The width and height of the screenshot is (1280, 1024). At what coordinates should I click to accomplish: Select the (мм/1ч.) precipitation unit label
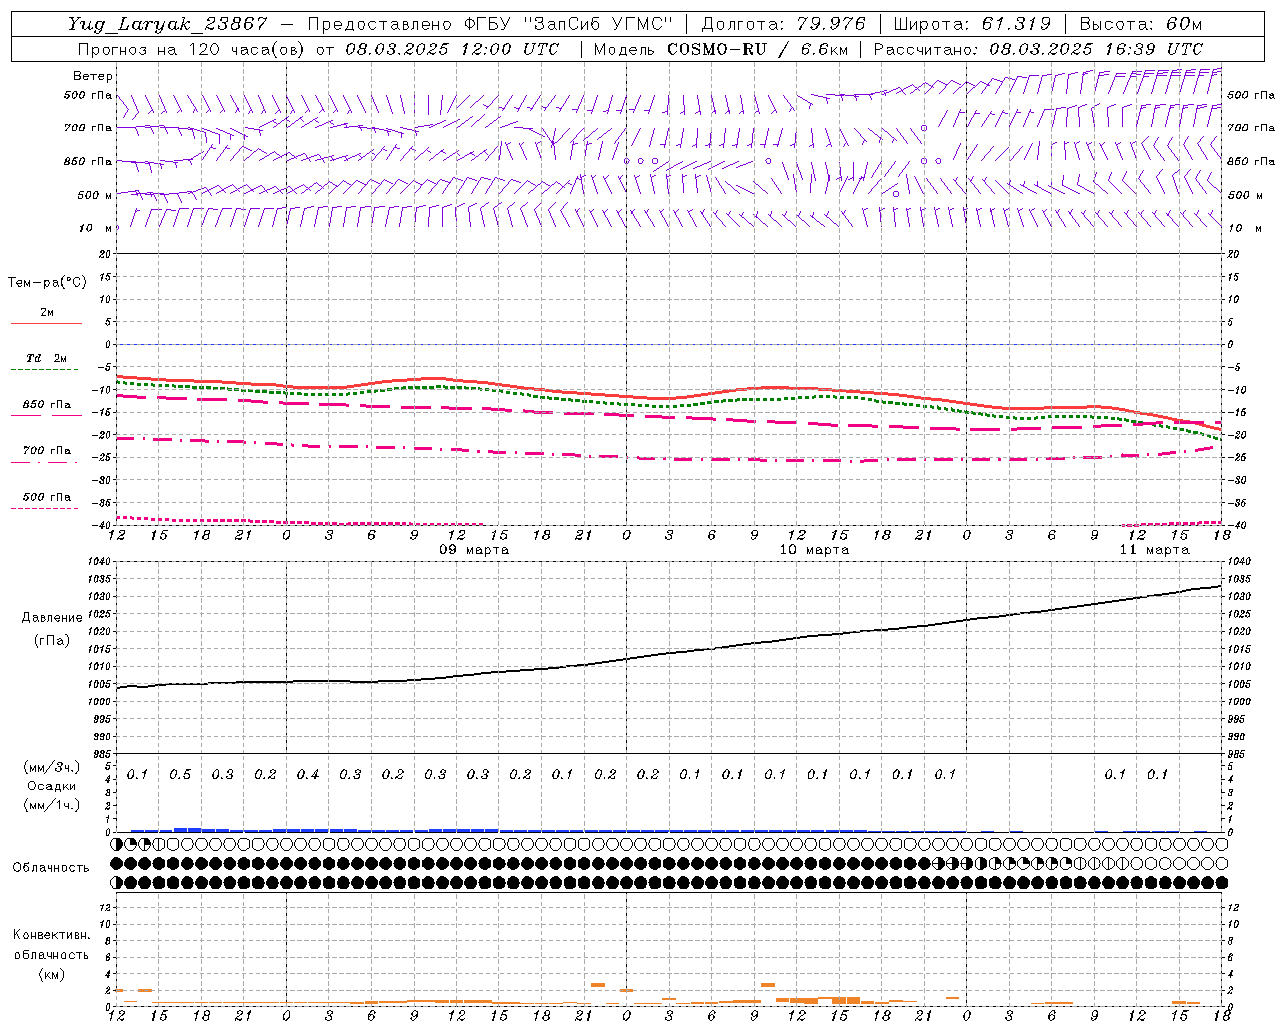(52, 805)
